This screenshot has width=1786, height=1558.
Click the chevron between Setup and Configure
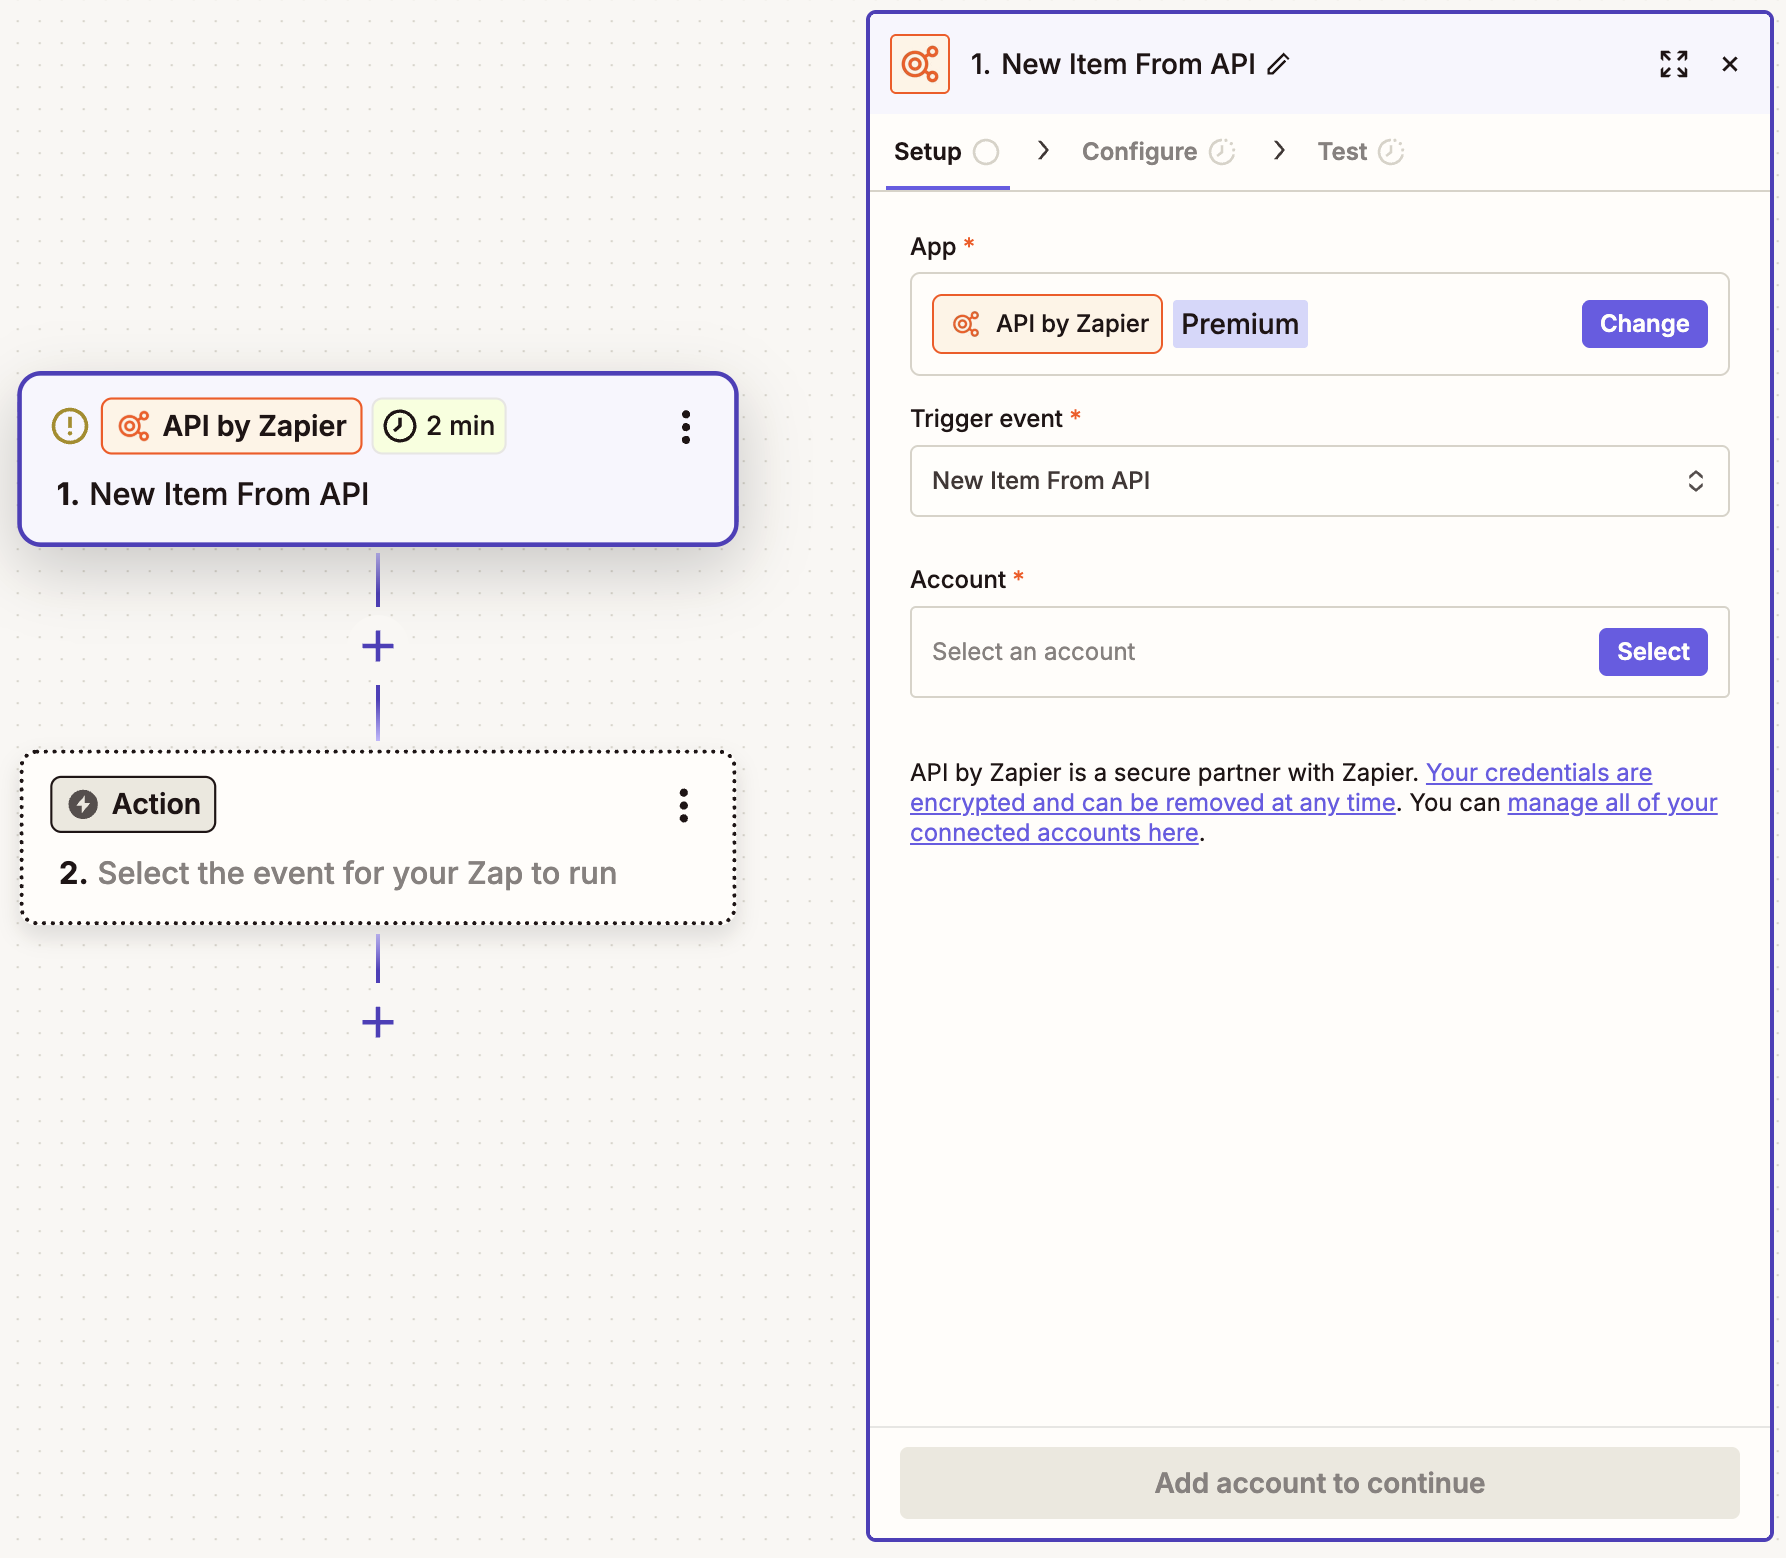tap(1043, 151)
